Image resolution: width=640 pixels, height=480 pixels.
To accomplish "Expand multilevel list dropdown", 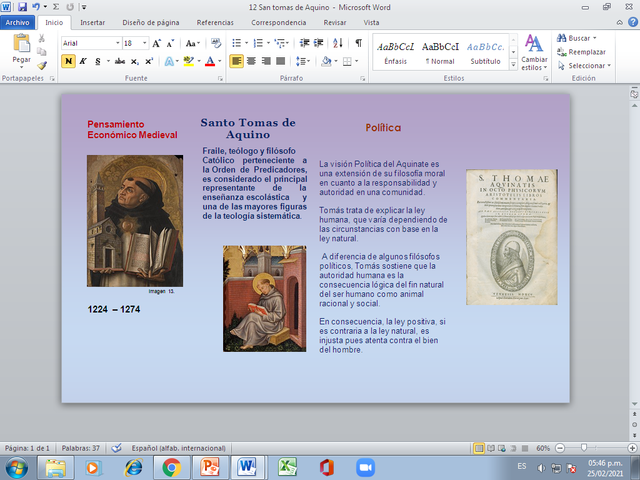I will pyautogui.click(x=287, y=43).
